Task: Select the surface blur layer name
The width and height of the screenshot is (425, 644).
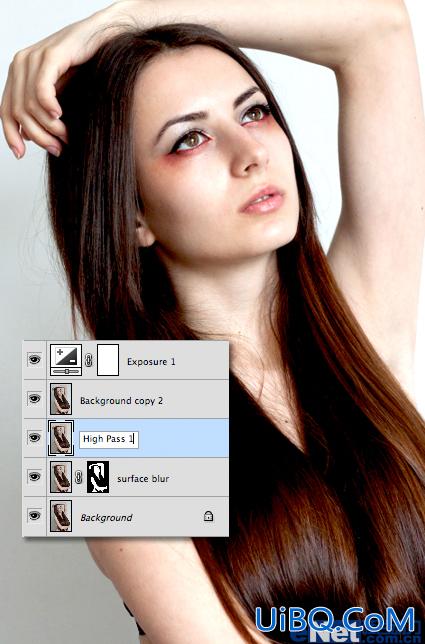Action: pos(143,478)
